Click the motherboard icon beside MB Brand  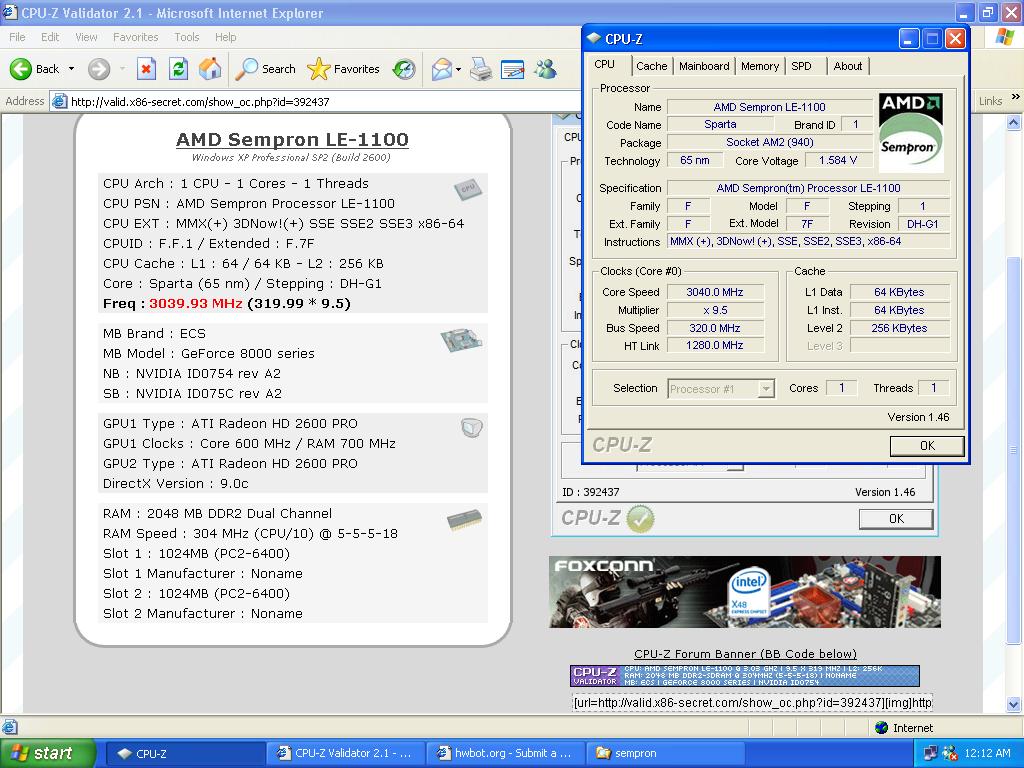(x=461, y=340)
